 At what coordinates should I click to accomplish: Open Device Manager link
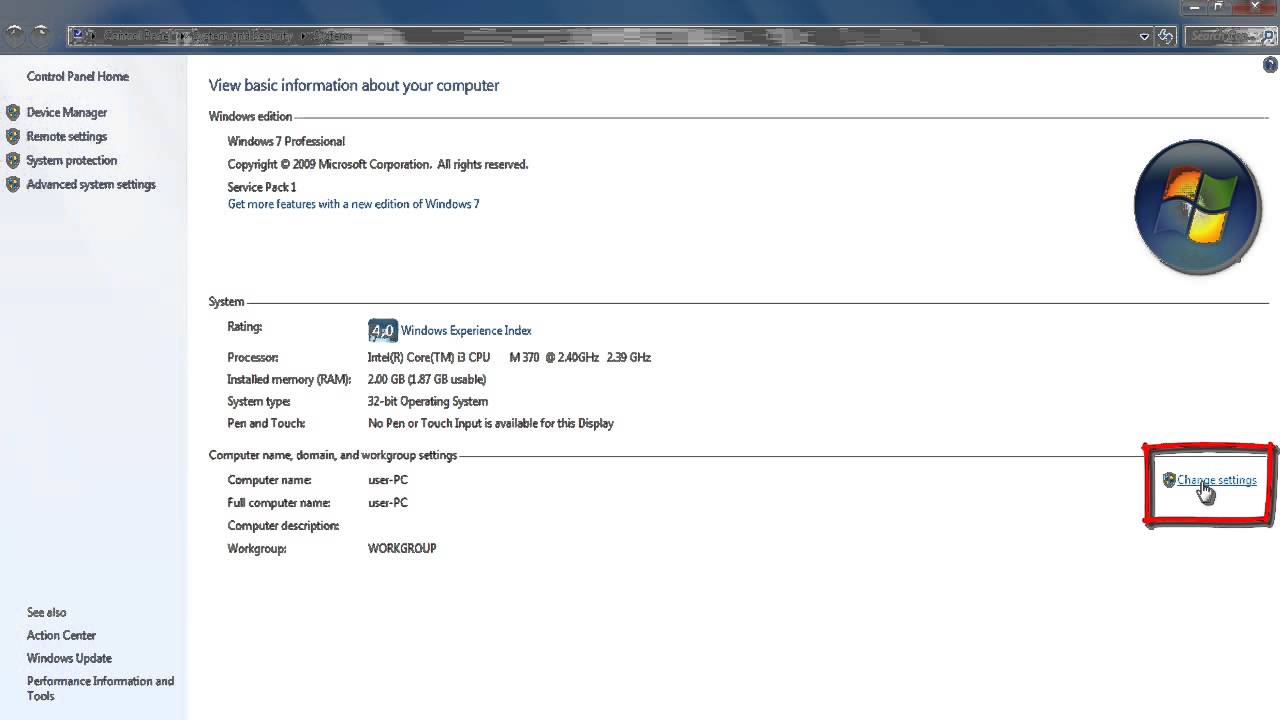point(67,112)
